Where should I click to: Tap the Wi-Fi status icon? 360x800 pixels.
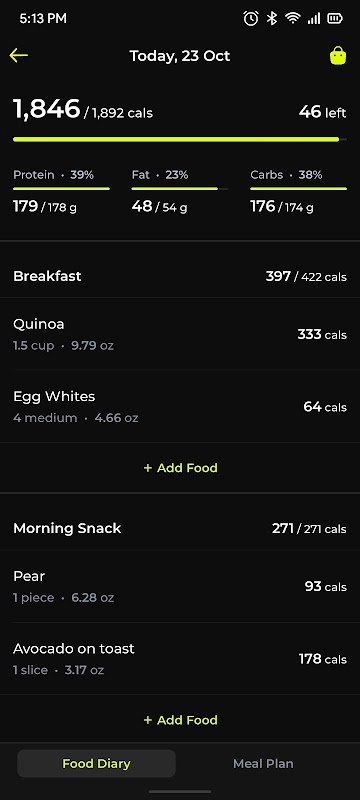293,19
